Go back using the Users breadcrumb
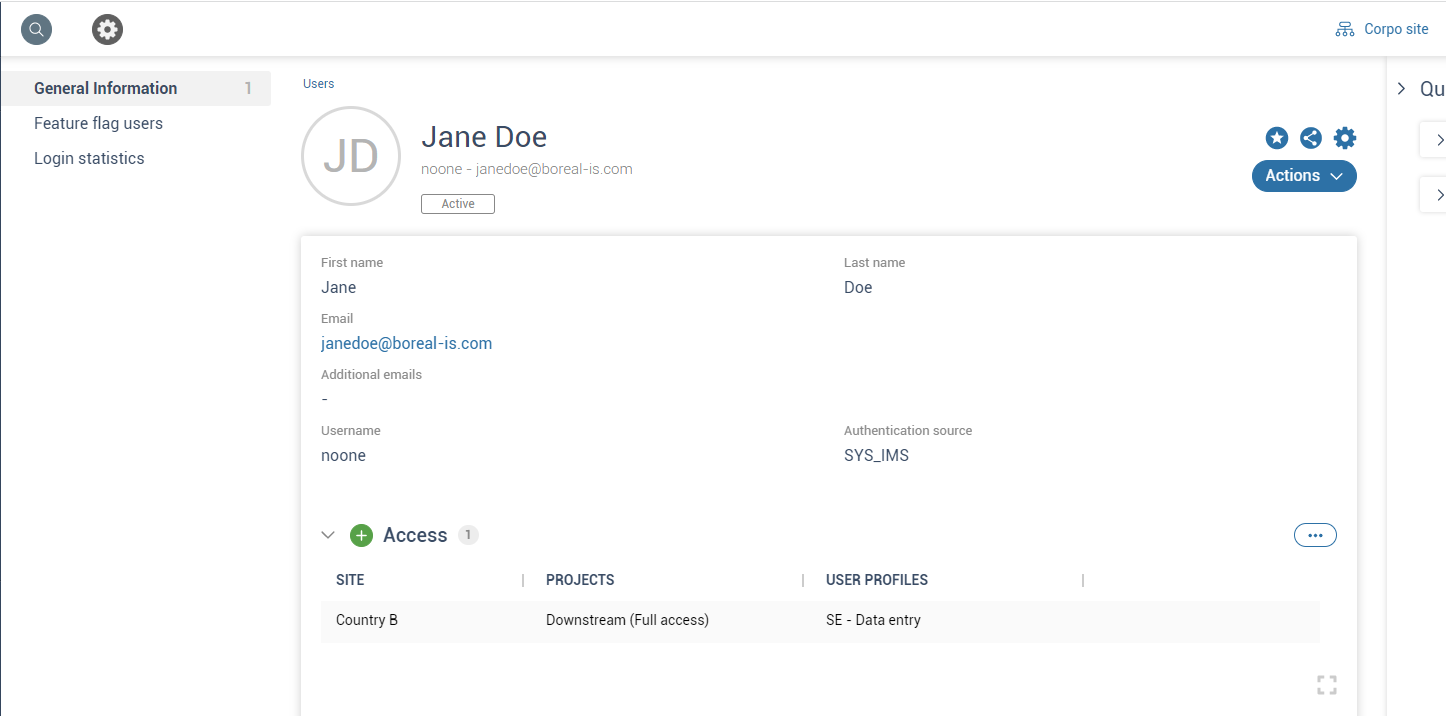This screenshot has width=1446, height=716. pos(318,83)
